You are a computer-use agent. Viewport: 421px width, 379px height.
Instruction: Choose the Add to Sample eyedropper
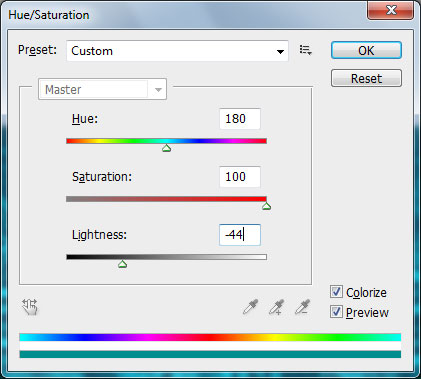[x=276, y=307]
